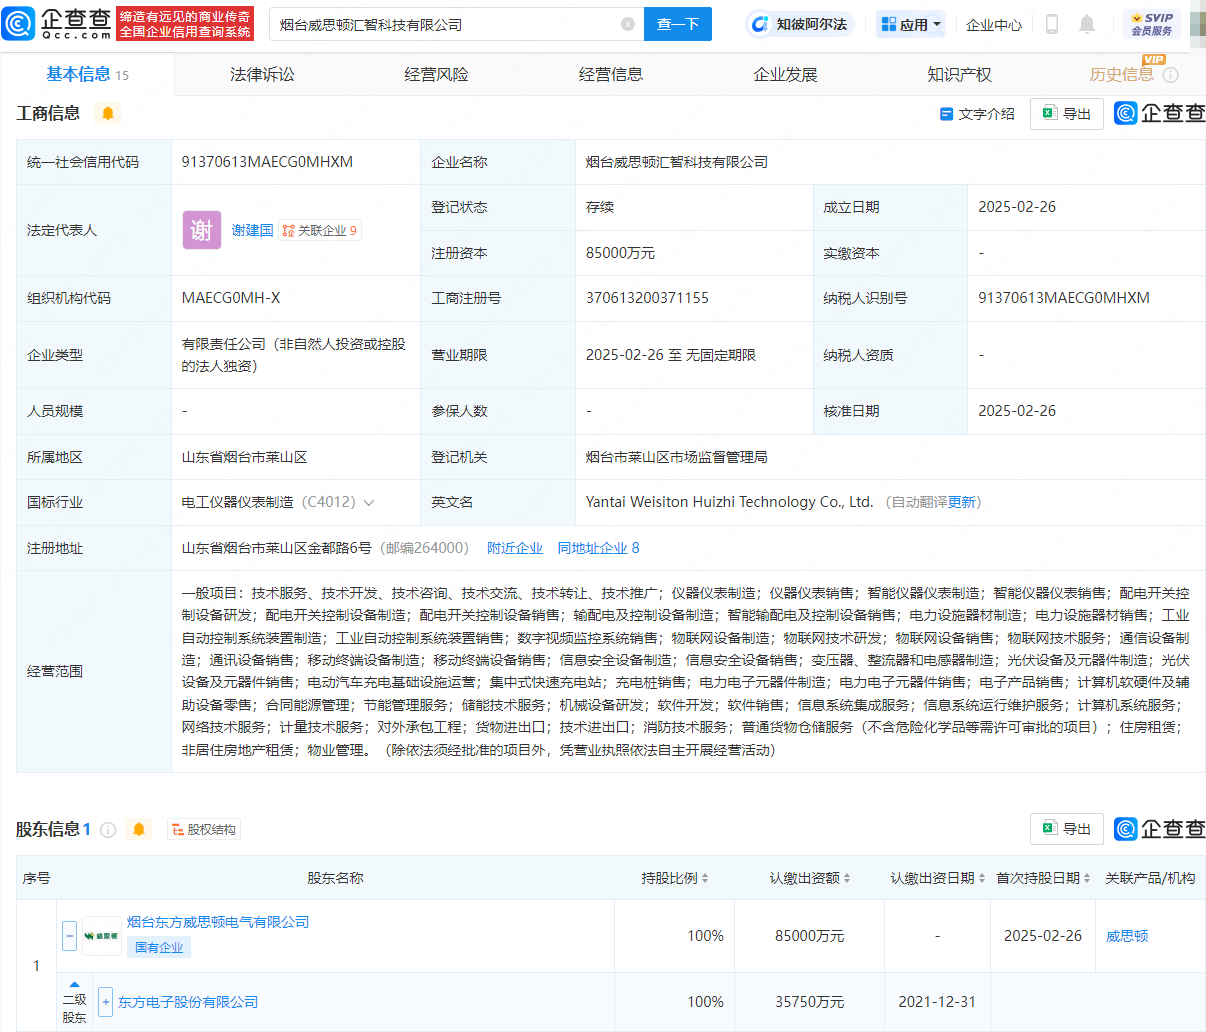Open 历史信息 VIP tab
Image resolution: width=1206 pixels, height=1032 pixels.
pyautogui.click(x=1122, y=74)
